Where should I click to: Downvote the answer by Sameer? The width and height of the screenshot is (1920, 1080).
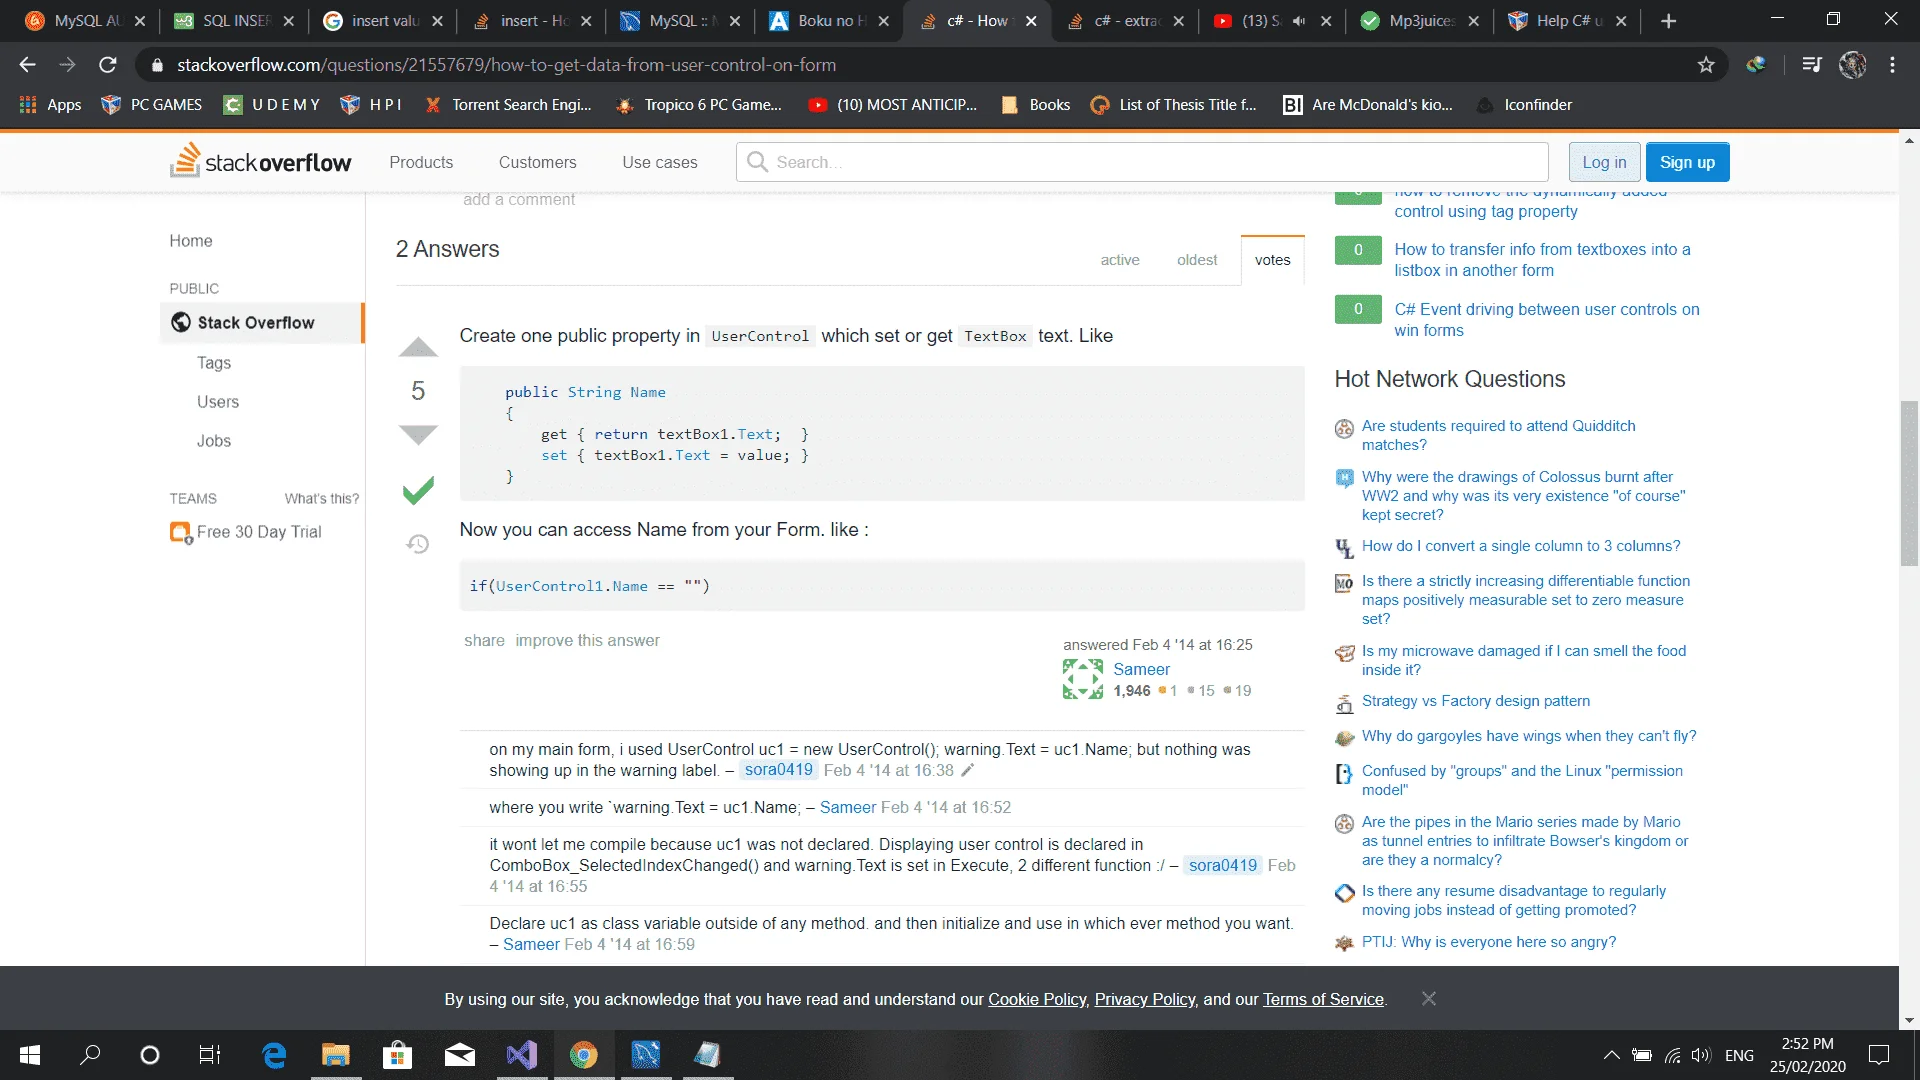tap(418, 435)
